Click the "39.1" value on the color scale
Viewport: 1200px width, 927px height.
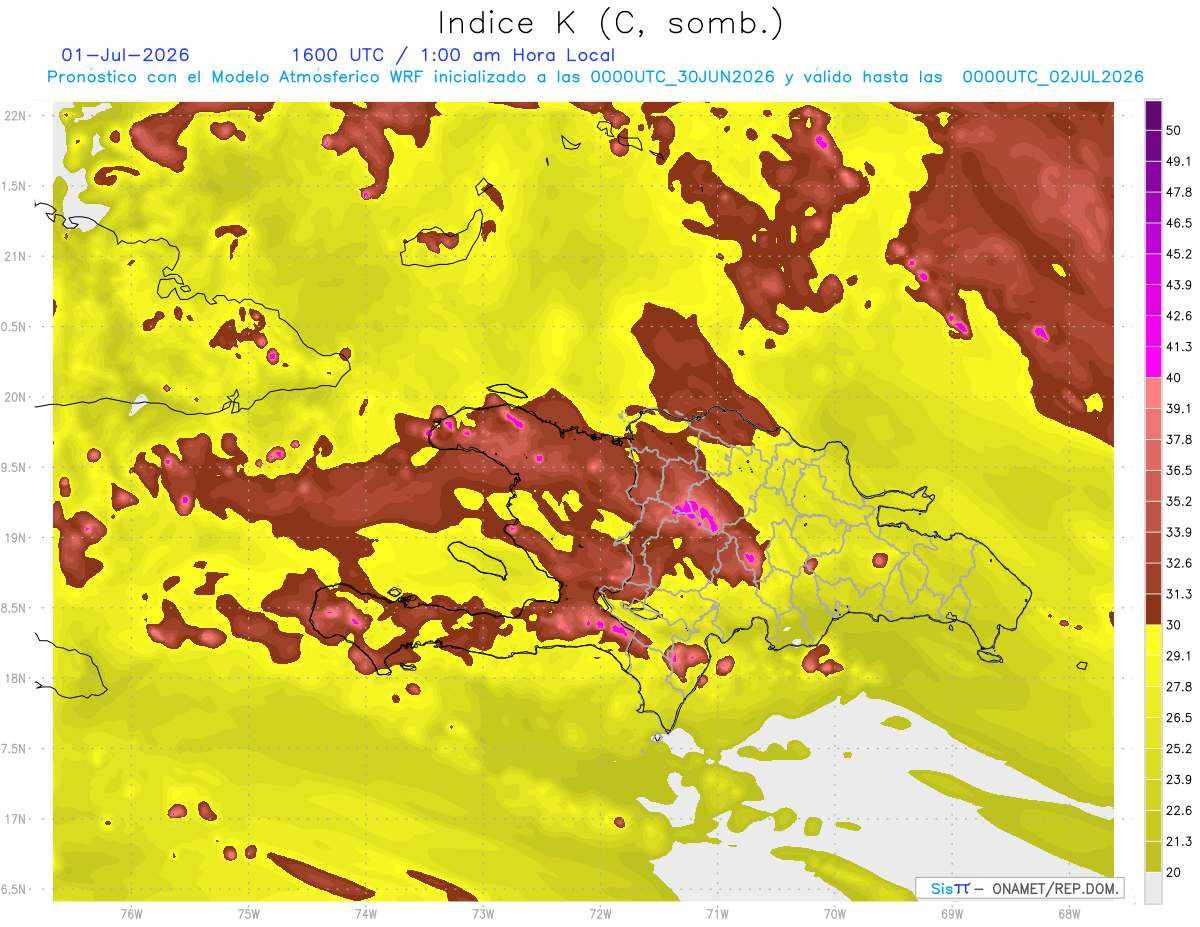[1178, 408]
